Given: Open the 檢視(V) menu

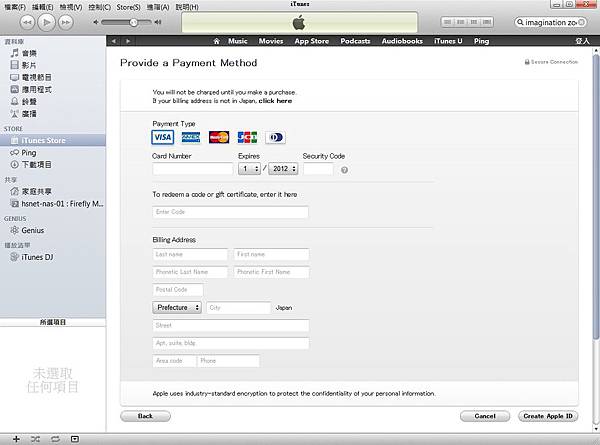Looking at the screenshot, I should click(x=70, y=7).
